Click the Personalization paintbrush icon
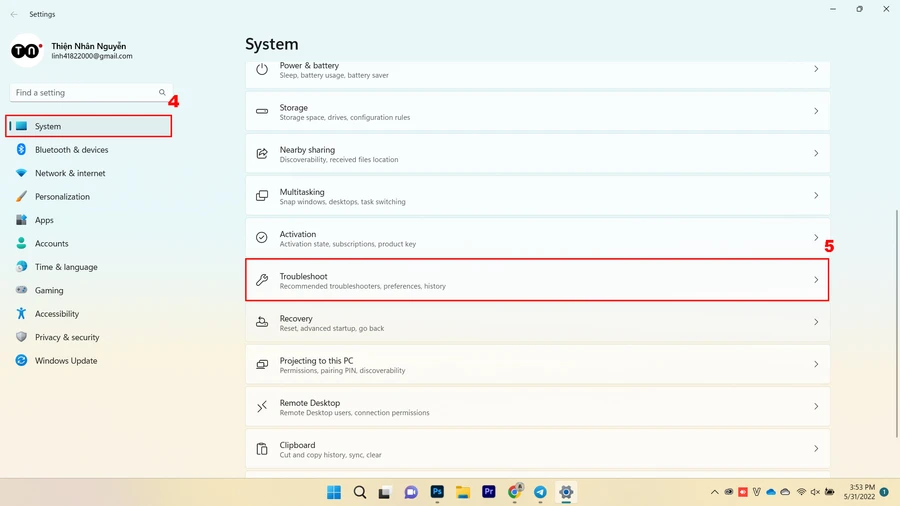The width and height of the screenshot is (900, 506). (21, 196)
